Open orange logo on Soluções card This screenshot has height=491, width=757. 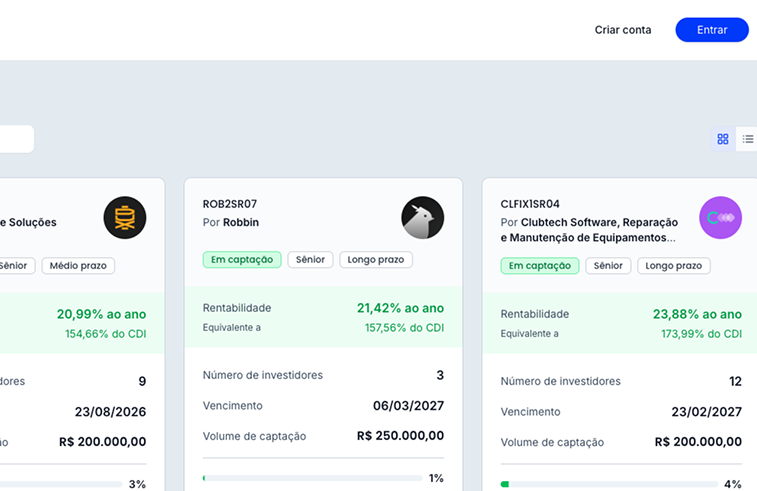click(x=125, y=218)
